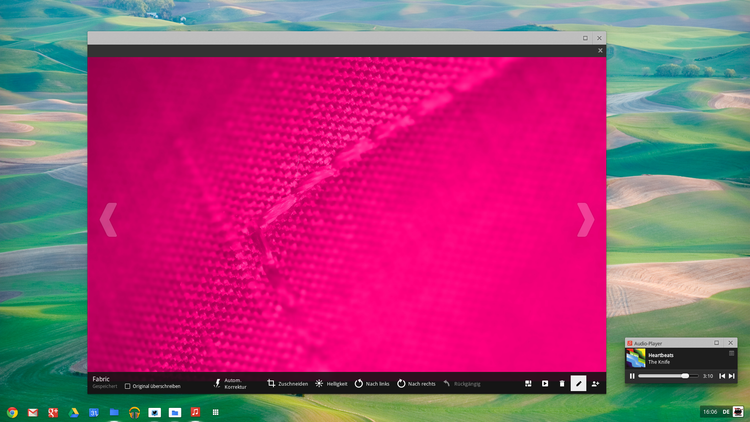Start the slideshow play button
The image size is (750, 422).
click(545, 383)
